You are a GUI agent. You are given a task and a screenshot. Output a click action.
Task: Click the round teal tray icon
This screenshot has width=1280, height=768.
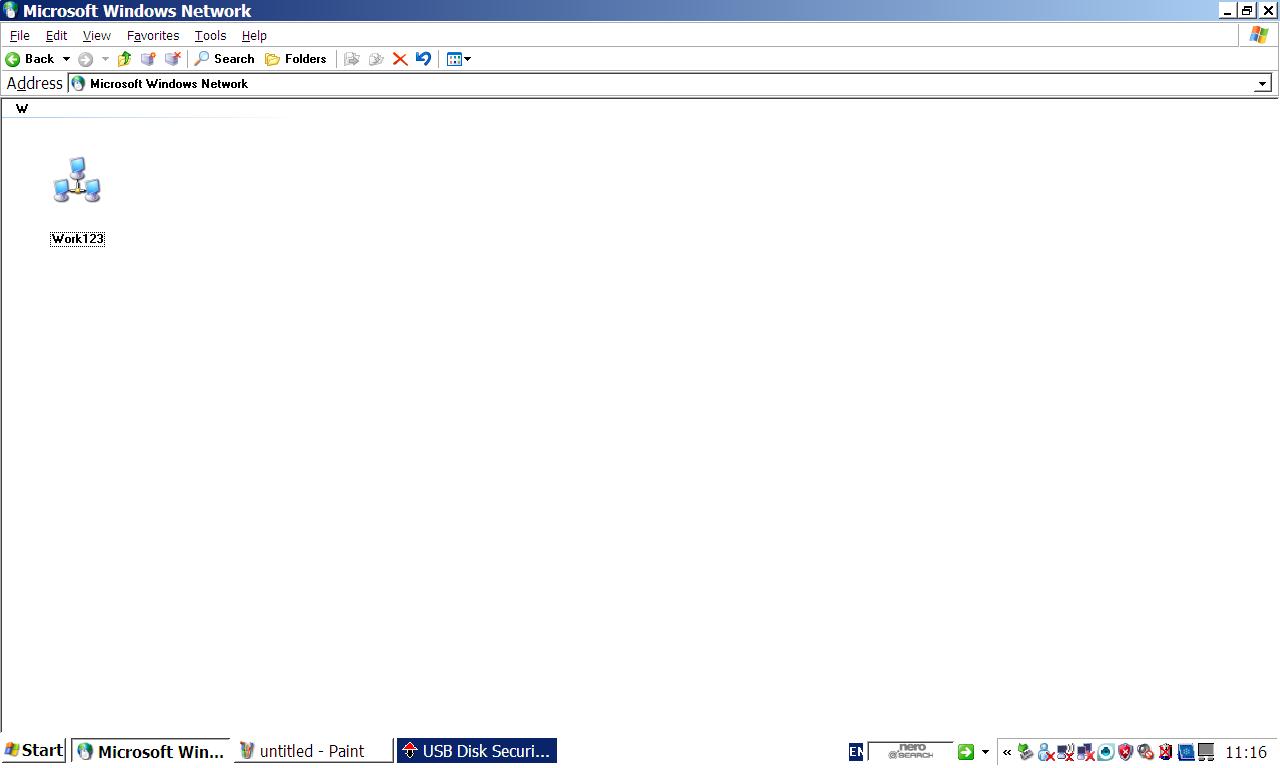[x=1106, y=752]
